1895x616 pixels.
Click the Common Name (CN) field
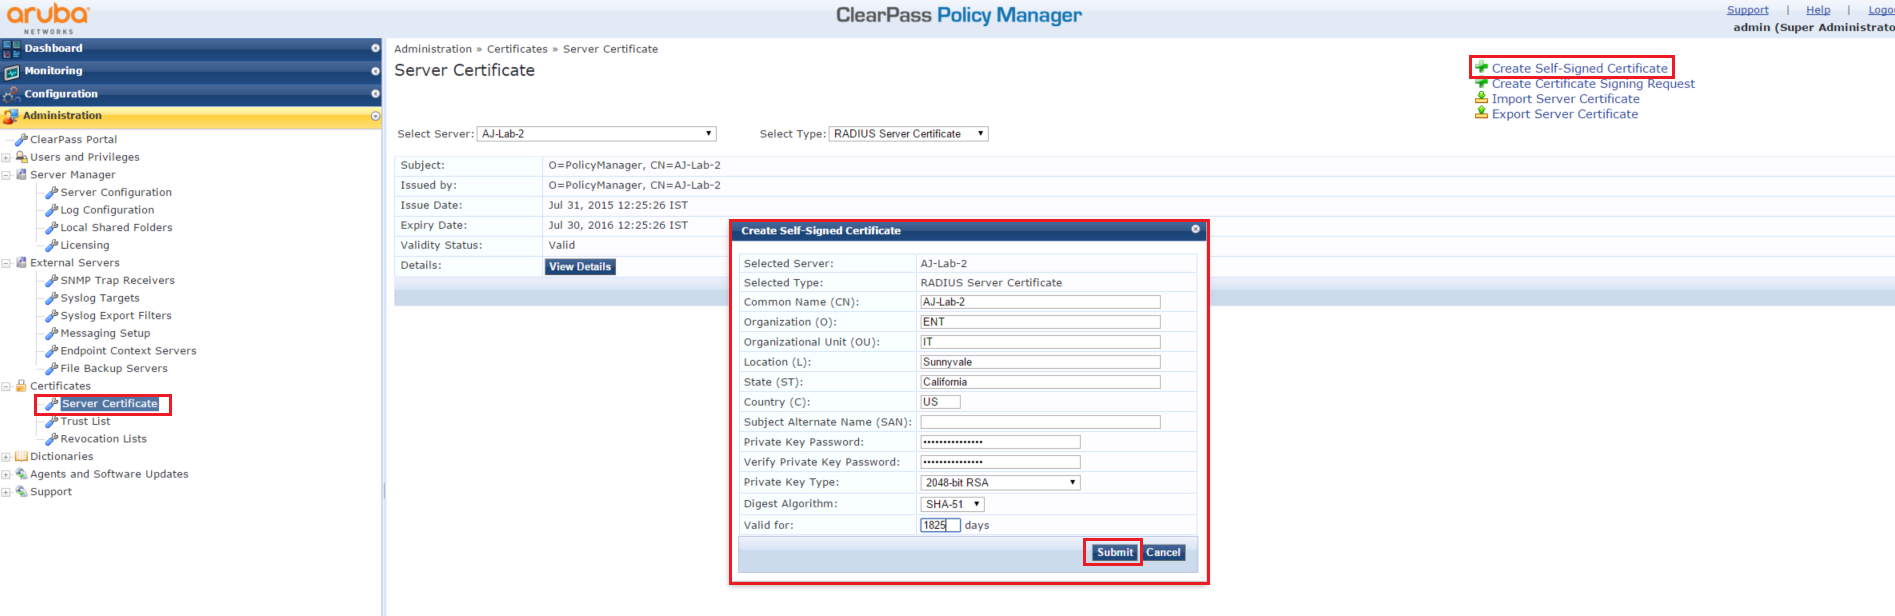point(1040,302)
